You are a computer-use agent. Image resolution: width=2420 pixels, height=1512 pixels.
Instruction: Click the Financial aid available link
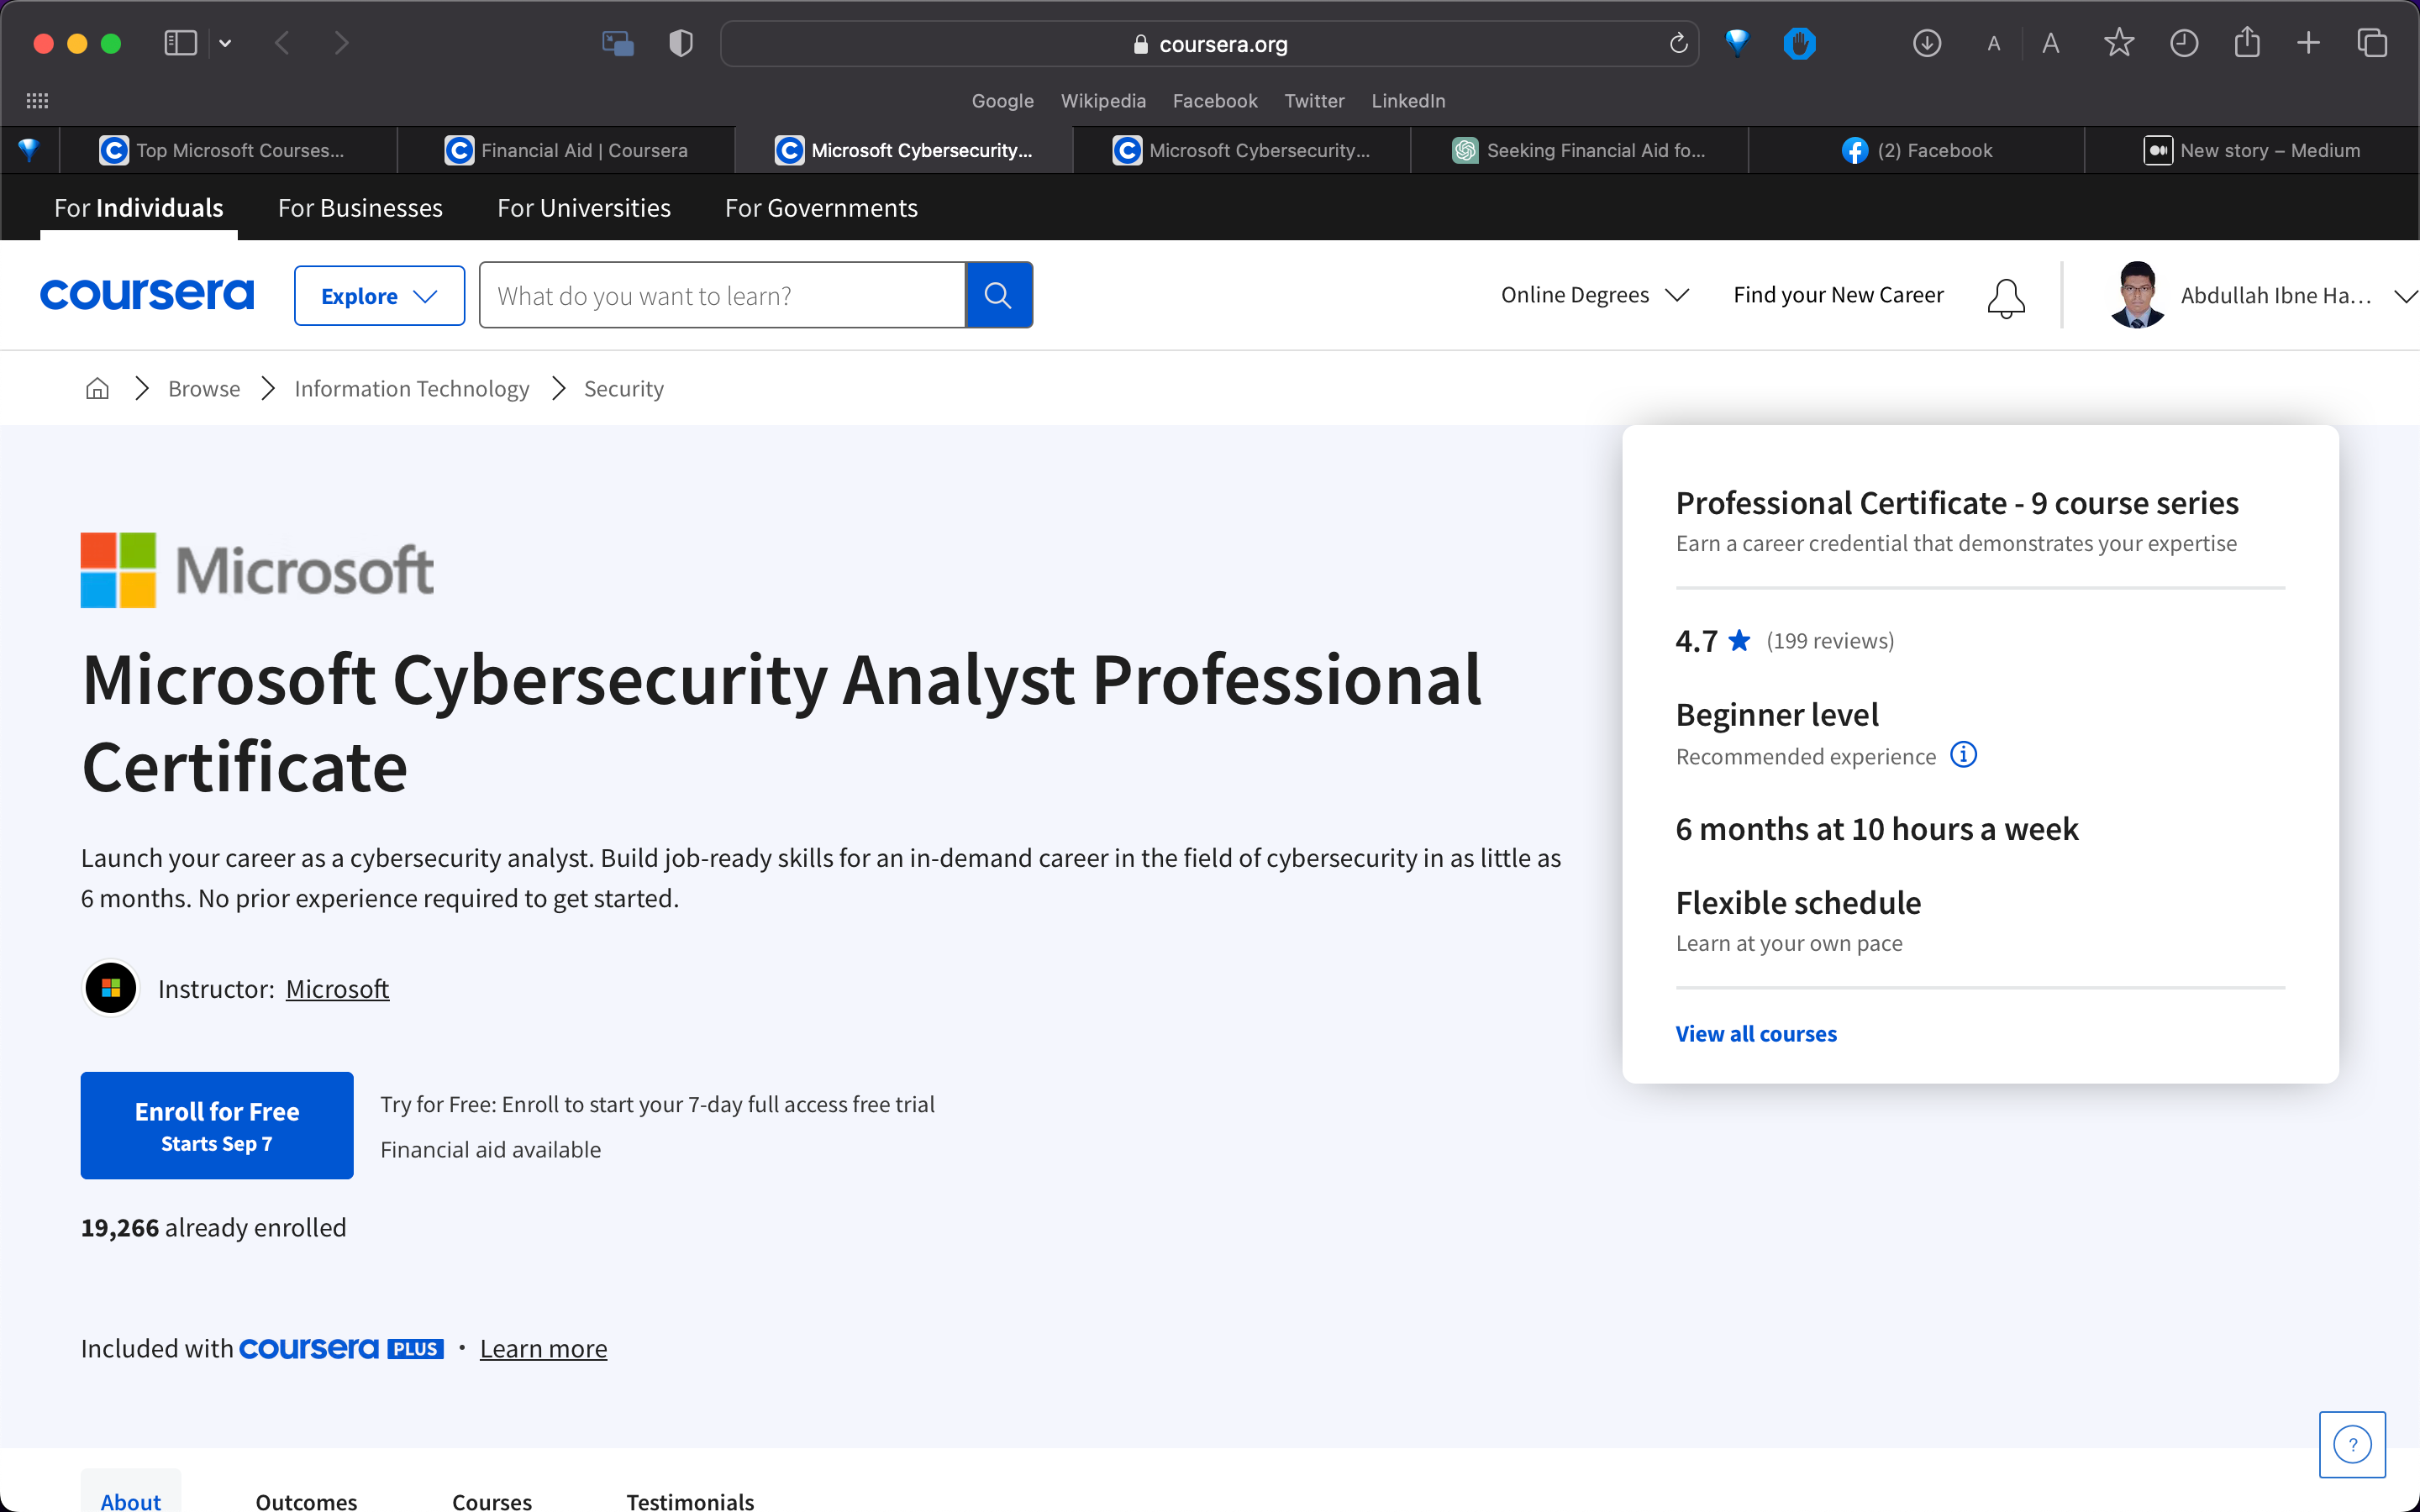click(490, 1150)
